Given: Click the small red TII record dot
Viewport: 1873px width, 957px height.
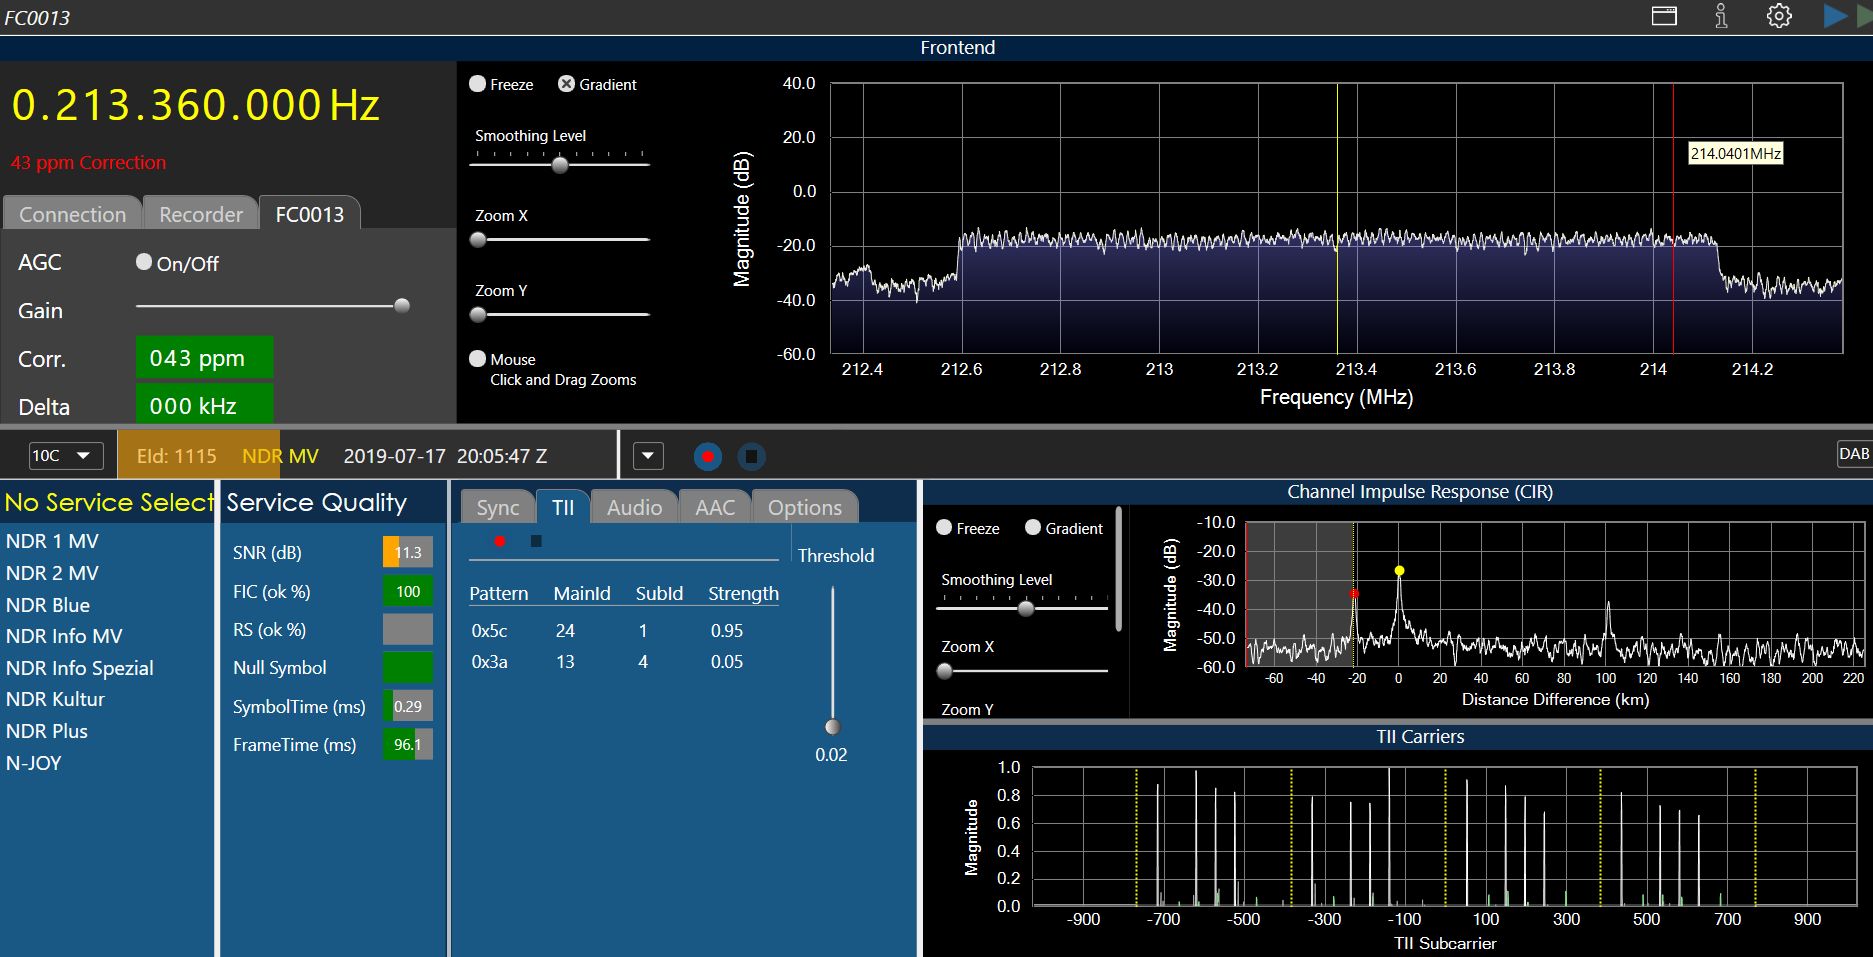Looking at the screenshot, I should (x=500, y=541).
